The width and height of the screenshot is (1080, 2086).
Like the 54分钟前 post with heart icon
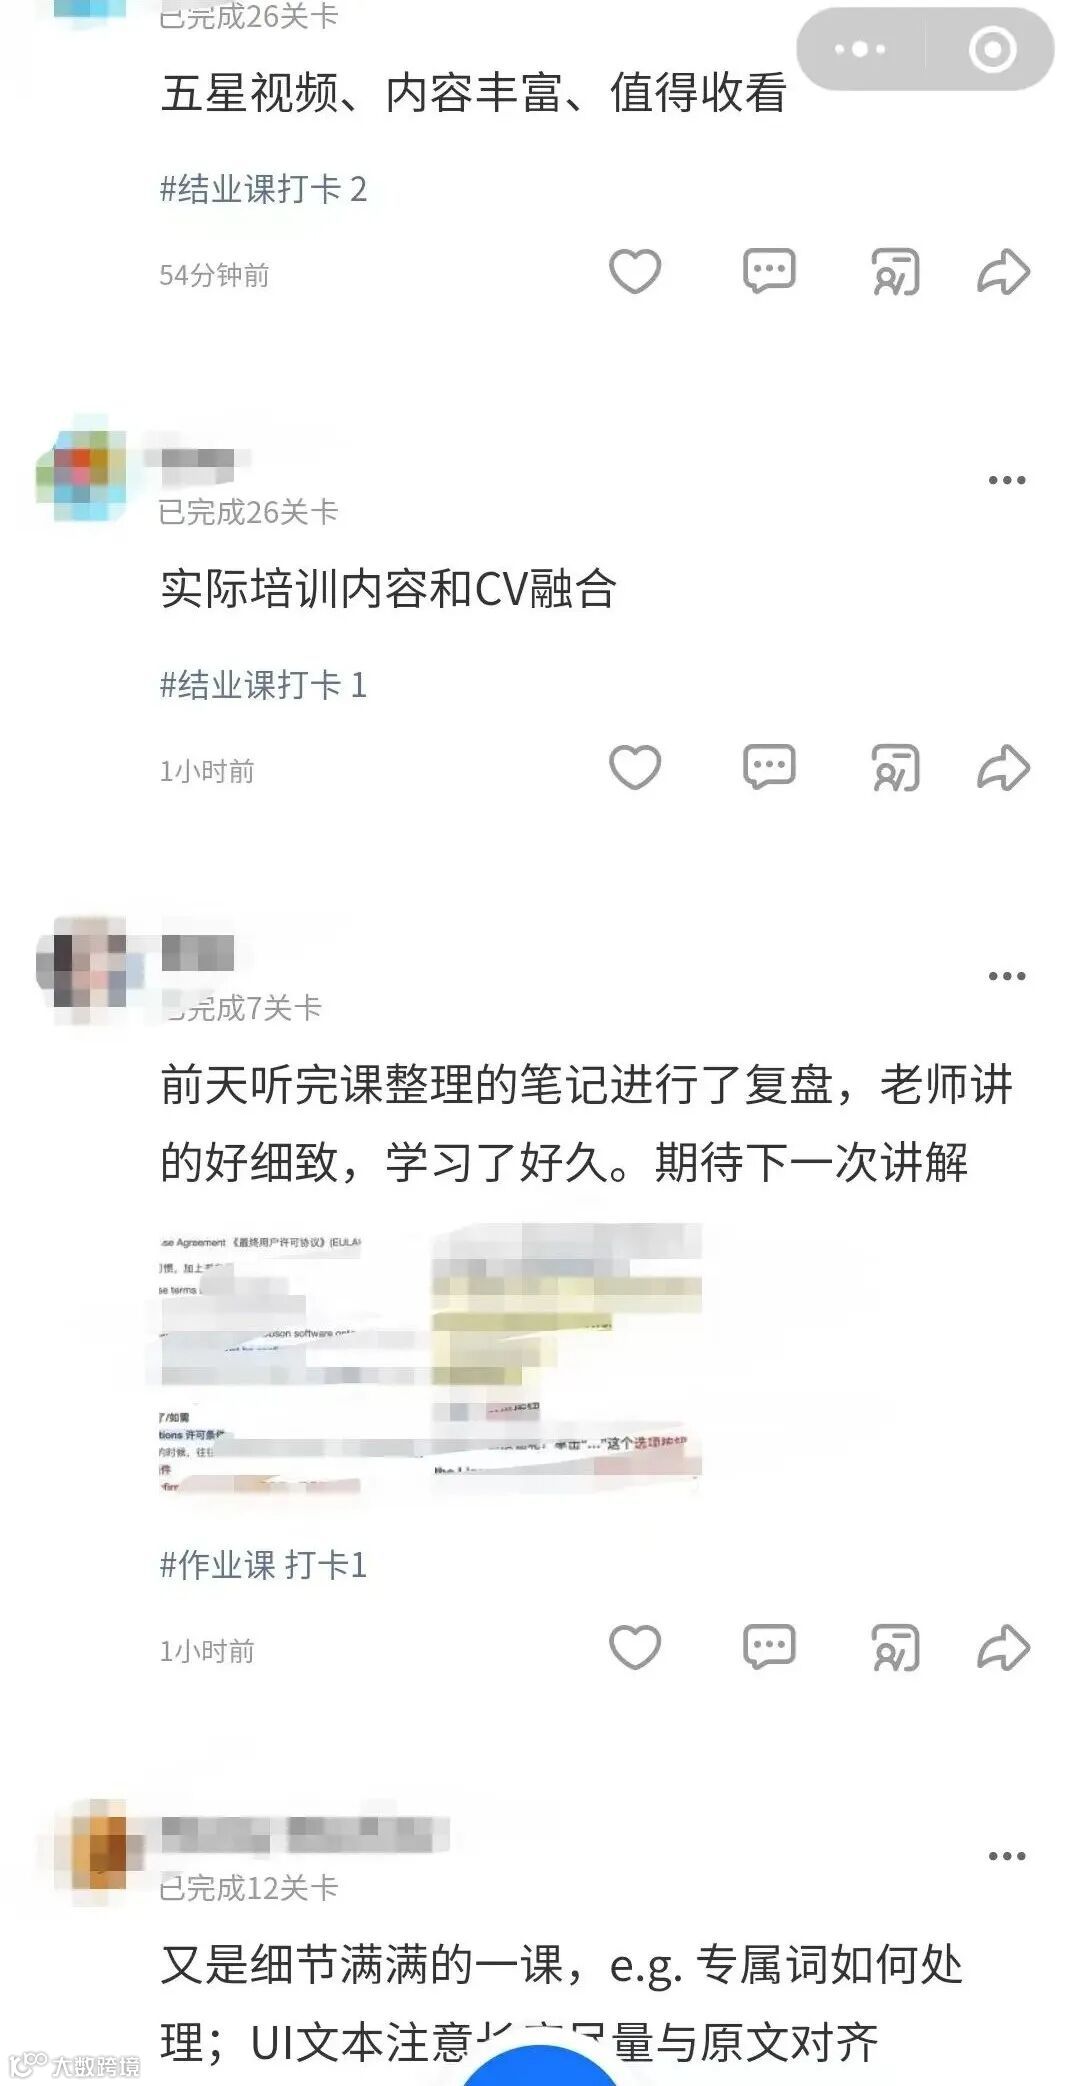(635, 271)
